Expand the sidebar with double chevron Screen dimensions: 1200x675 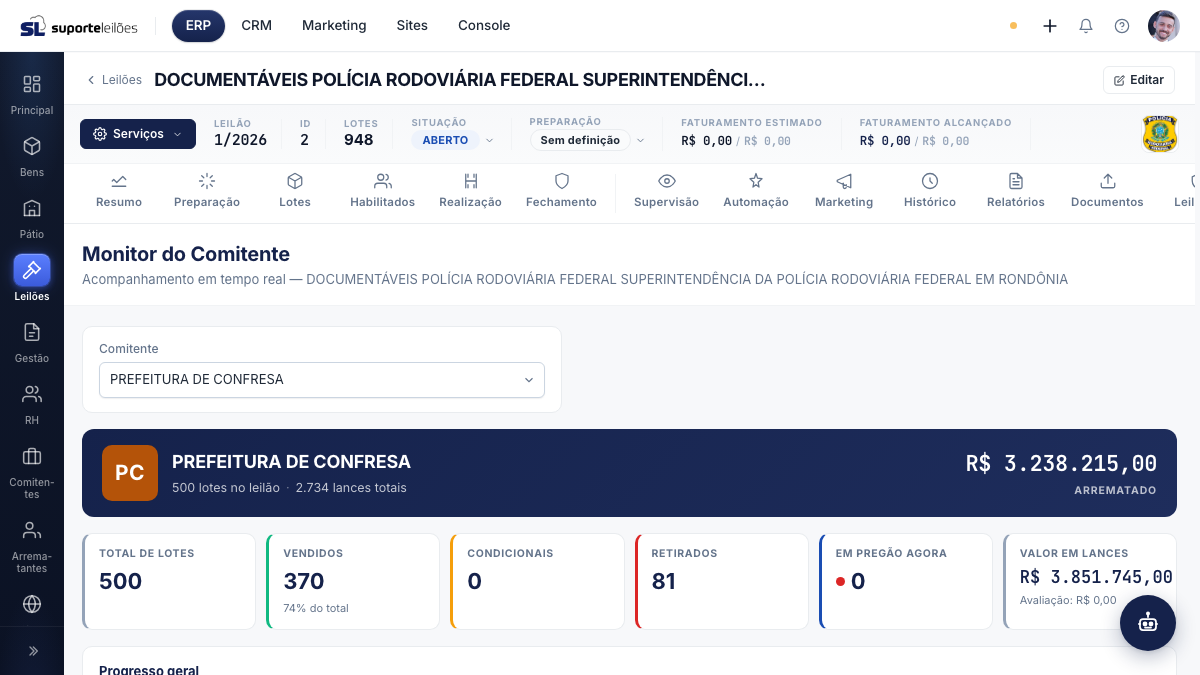tap(32, 651)
